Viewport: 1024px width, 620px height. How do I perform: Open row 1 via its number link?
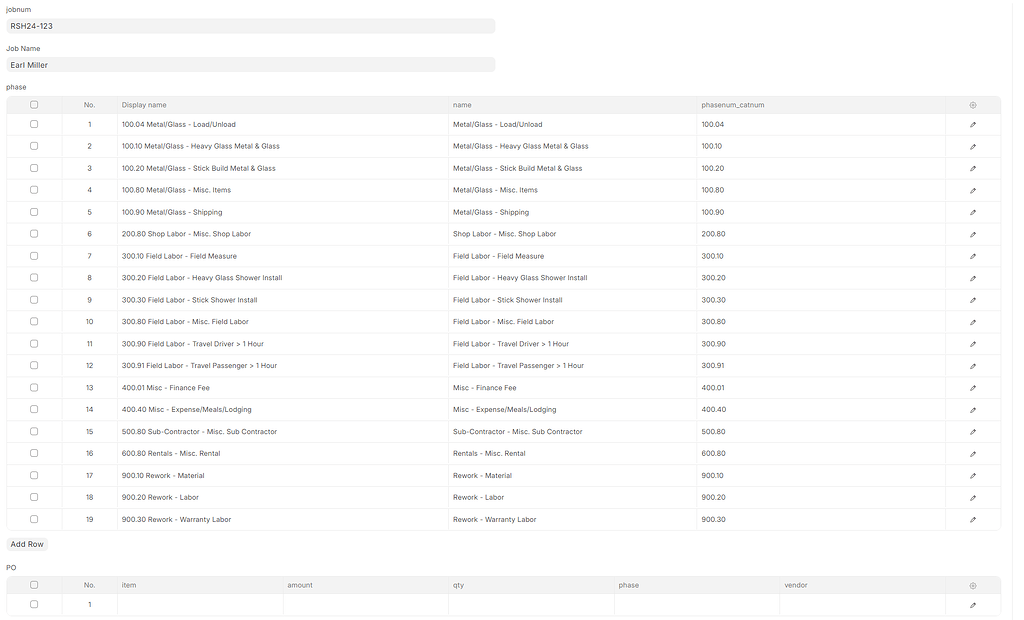coord(89,124)
